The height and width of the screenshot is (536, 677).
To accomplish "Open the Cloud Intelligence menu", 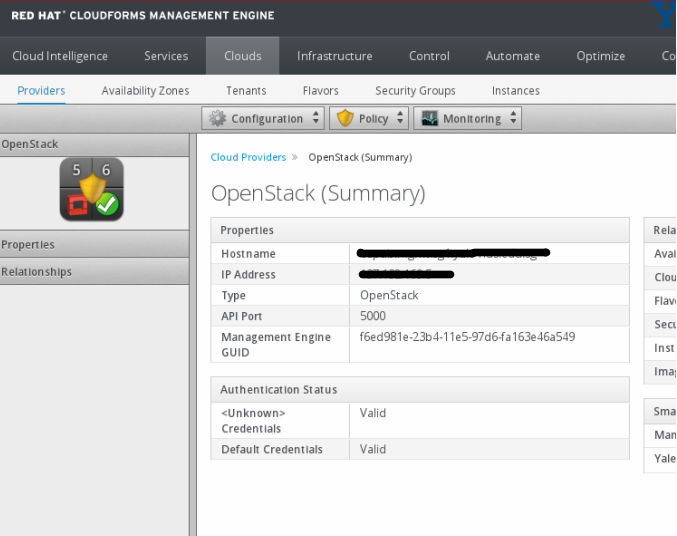I will (x=60, y=56).
